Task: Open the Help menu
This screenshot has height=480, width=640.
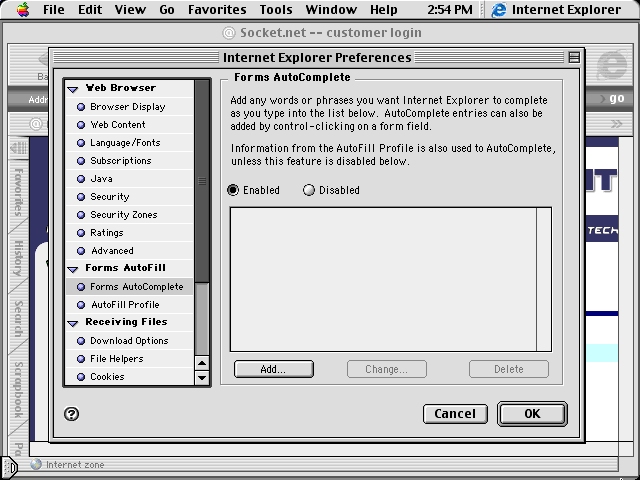Action: [383, 9]
